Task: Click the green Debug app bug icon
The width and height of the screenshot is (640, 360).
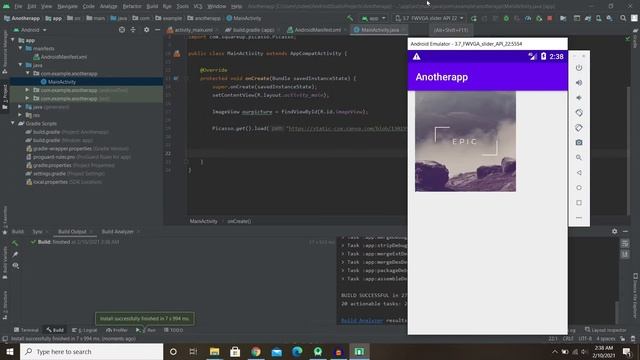Action: [x=506, y=18]
